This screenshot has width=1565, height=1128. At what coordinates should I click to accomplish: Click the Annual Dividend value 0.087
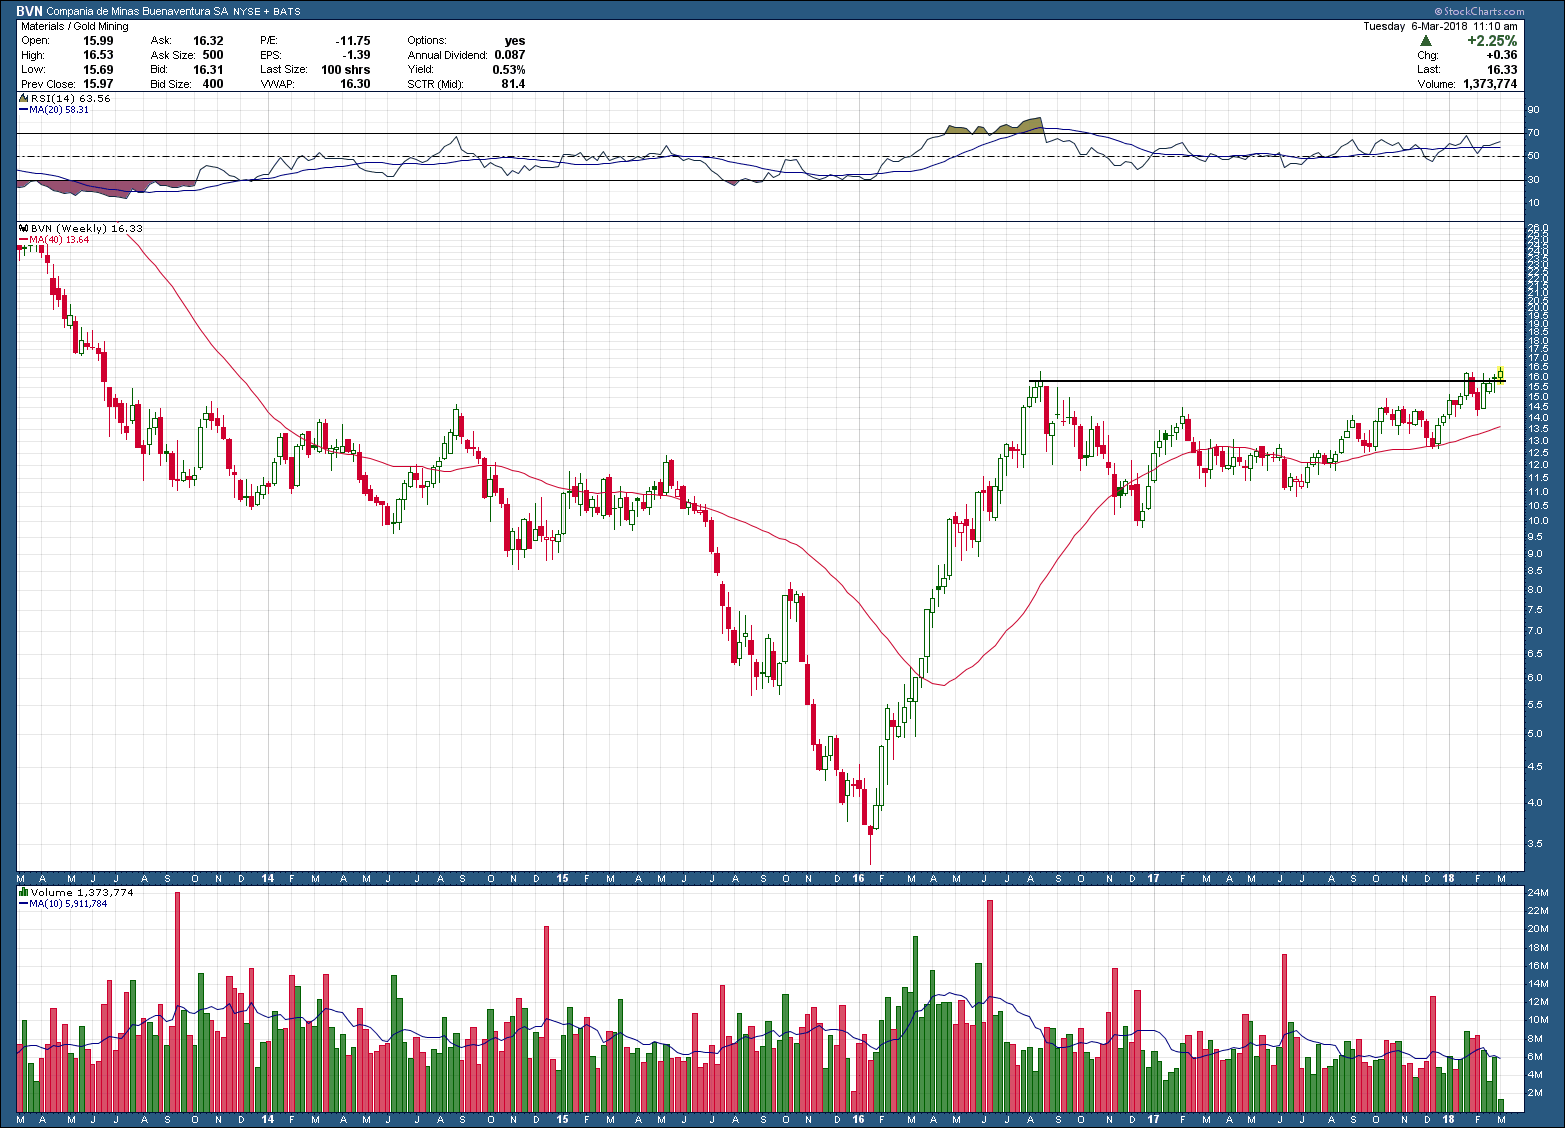click(510, 55)
